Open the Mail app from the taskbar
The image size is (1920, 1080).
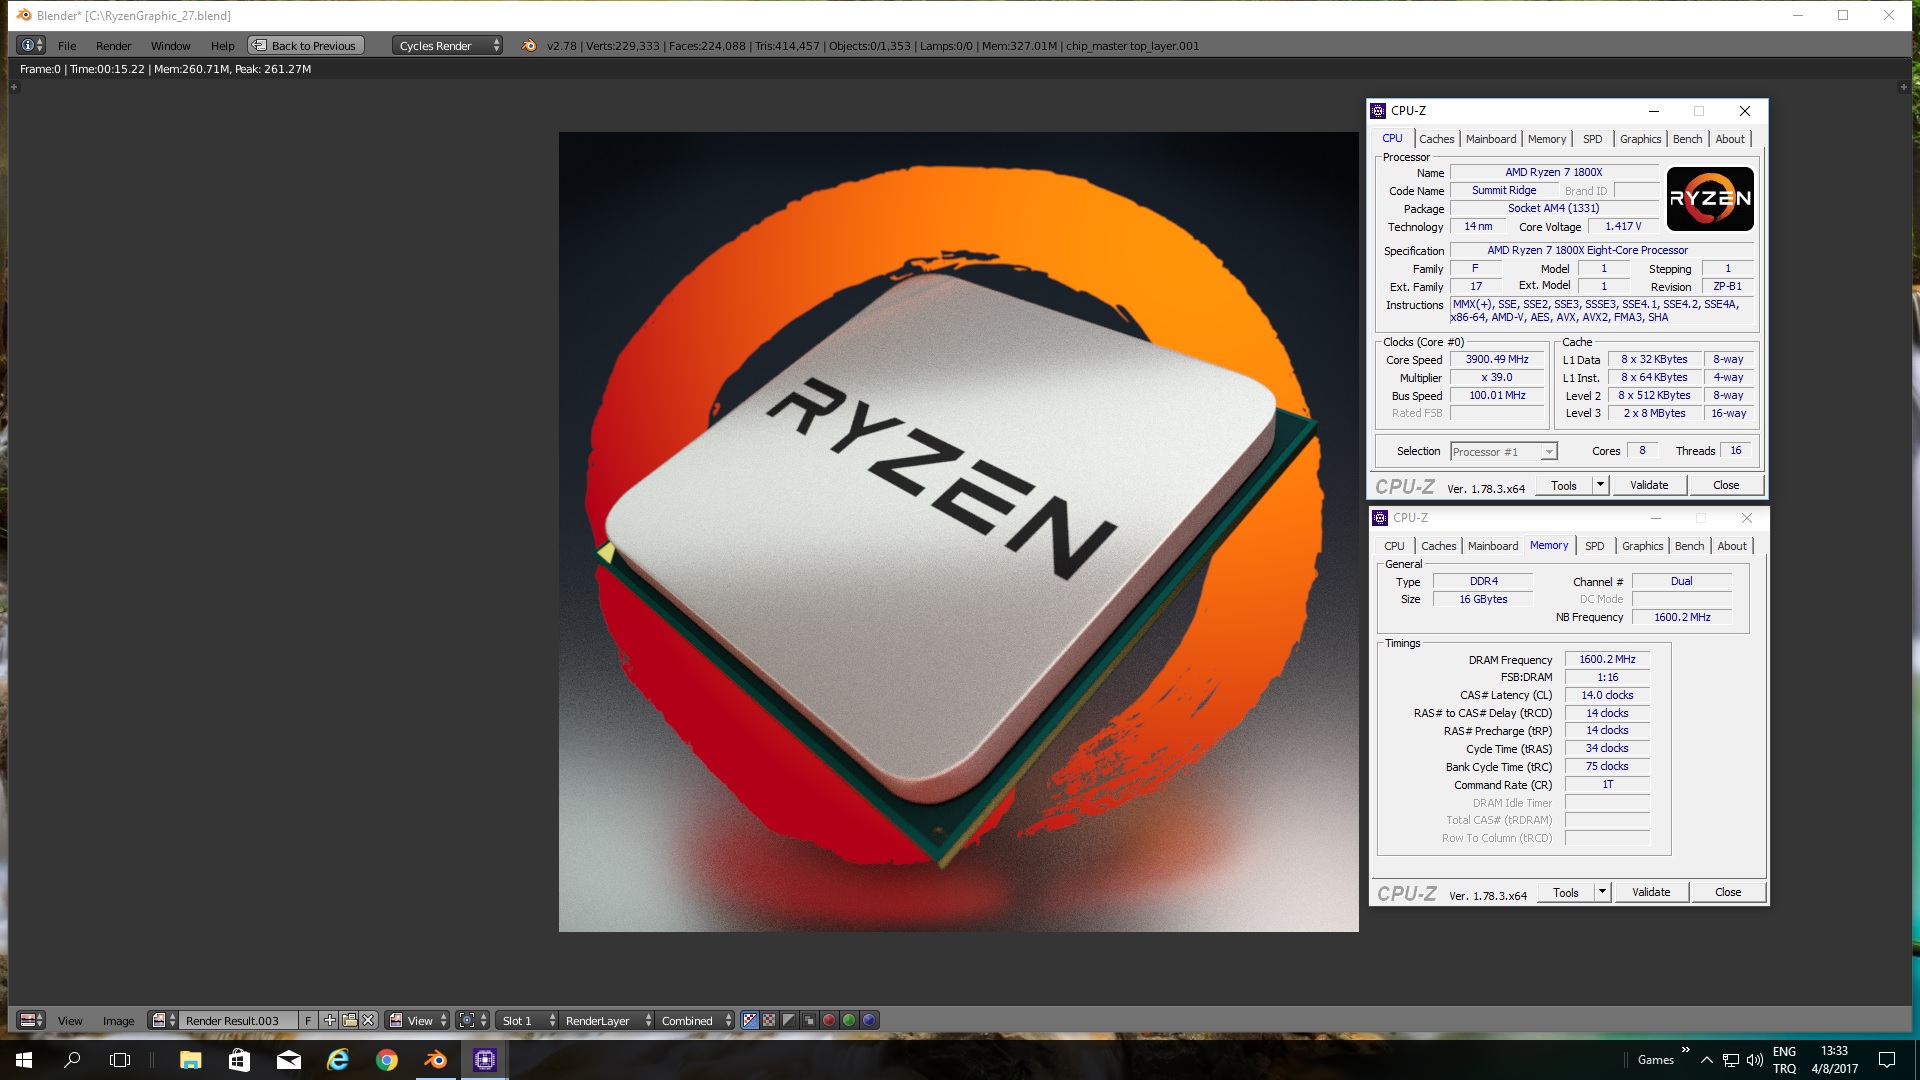pyautogui.click(x=288, y=1060)
